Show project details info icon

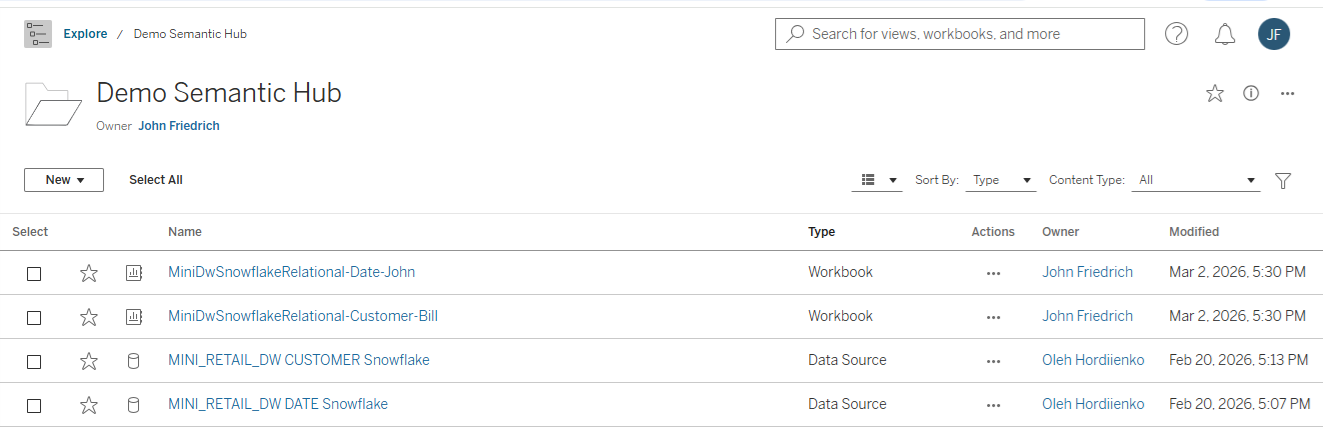1250,93
